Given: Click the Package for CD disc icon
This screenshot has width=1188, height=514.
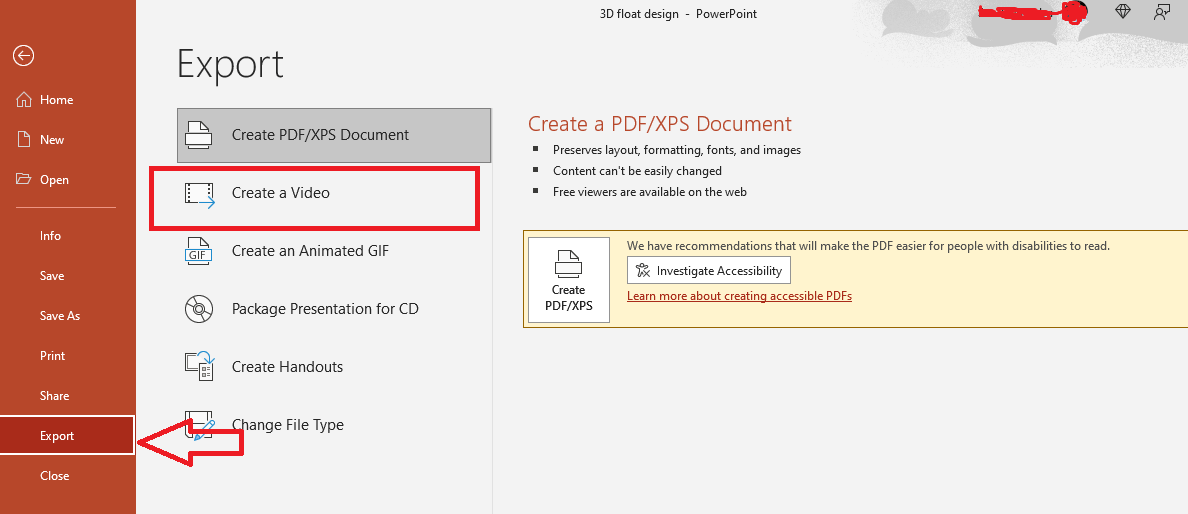Looking at the screenshot, I should click(199, 309).
